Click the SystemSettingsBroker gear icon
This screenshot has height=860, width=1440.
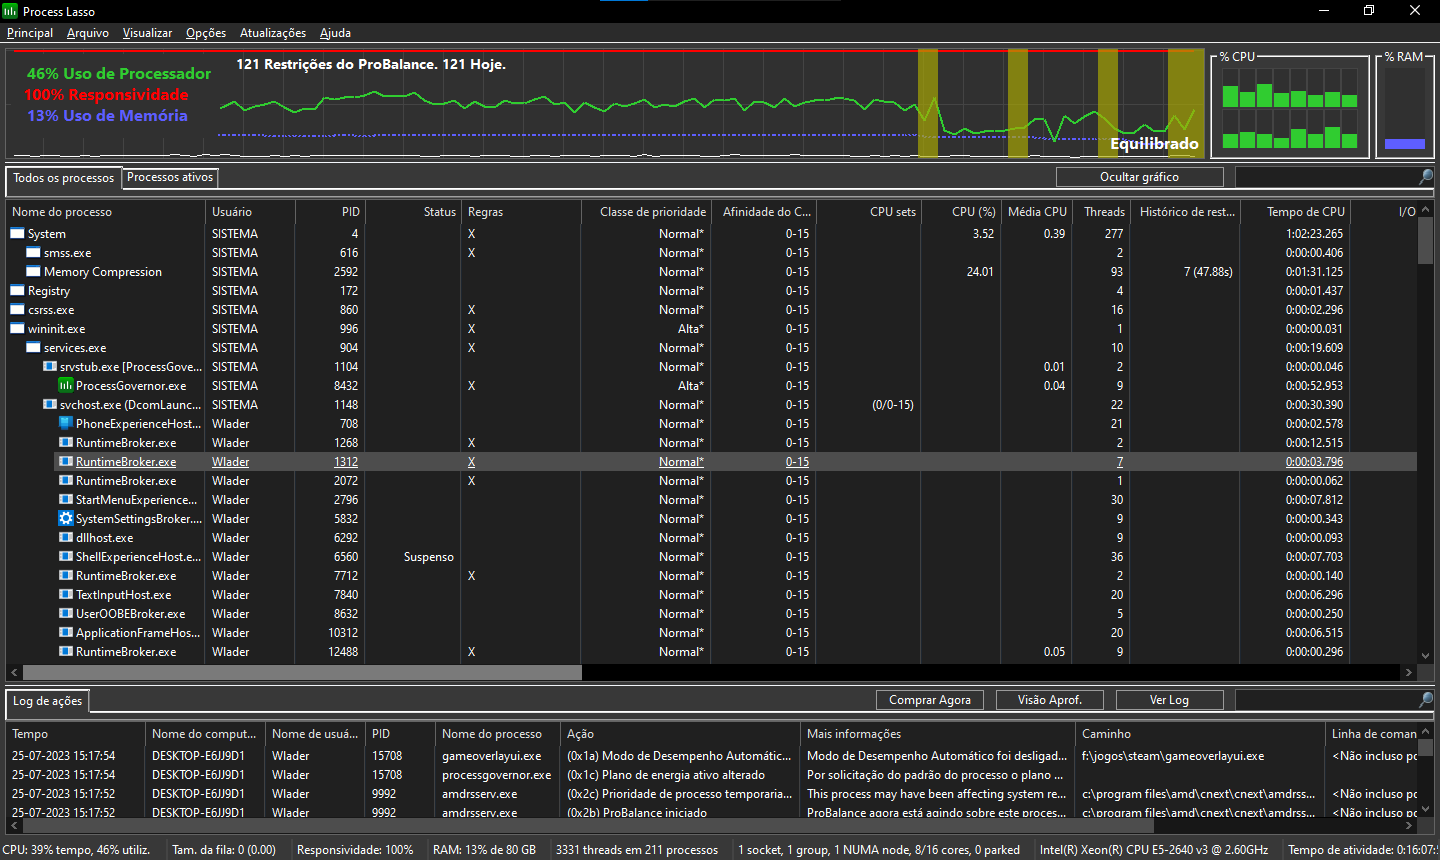(66, 518)
